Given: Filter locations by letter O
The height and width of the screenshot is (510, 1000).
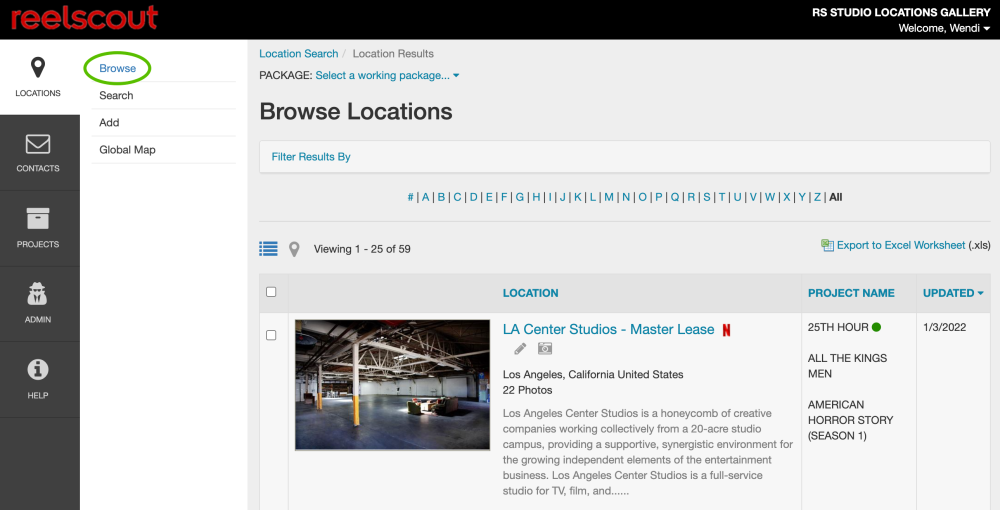Looking at the screenshot, I should click(x=643, y=197).
